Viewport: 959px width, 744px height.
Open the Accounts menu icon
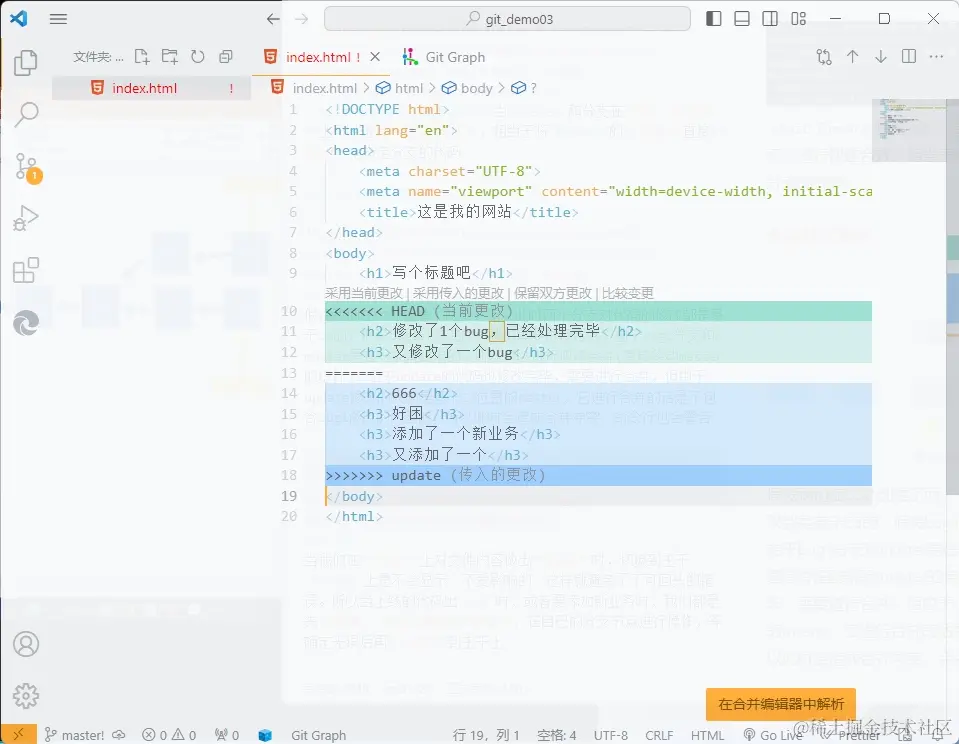(26, 644)
